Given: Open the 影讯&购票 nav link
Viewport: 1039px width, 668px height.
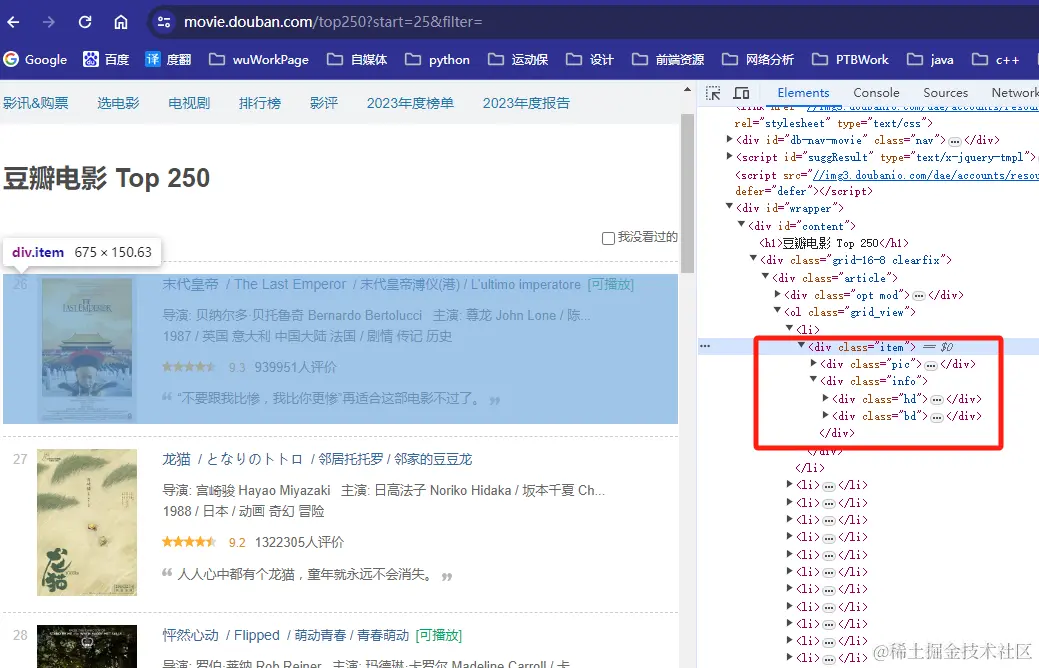Looking at the screenshot, I should click(36, 103).
